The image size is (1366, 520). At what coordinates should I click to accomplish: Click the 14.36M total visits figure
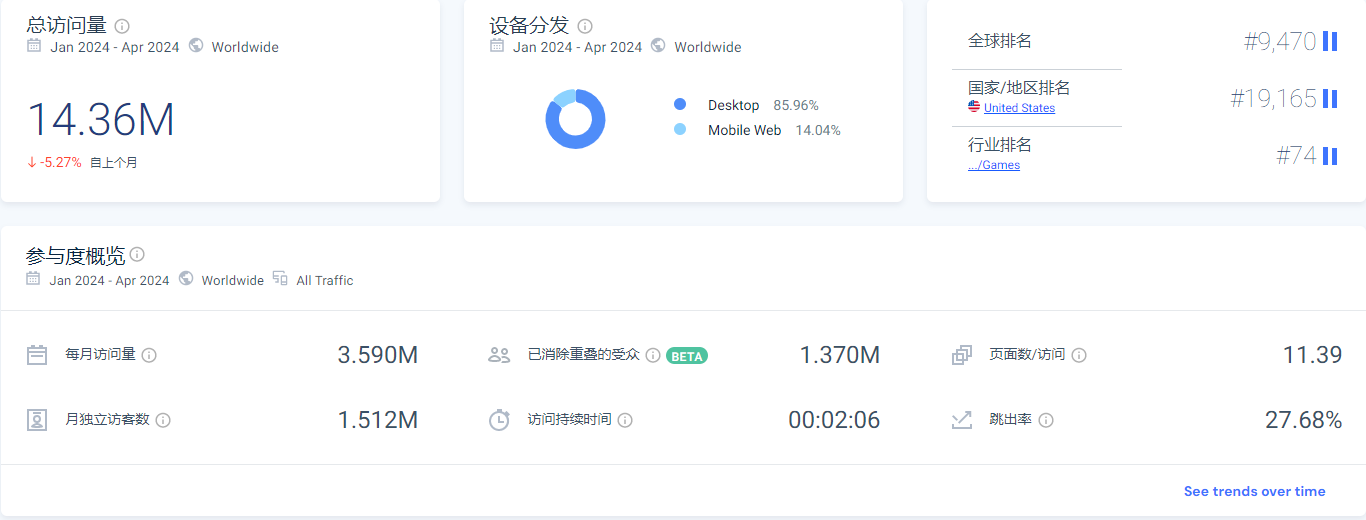tap(100, 120)
